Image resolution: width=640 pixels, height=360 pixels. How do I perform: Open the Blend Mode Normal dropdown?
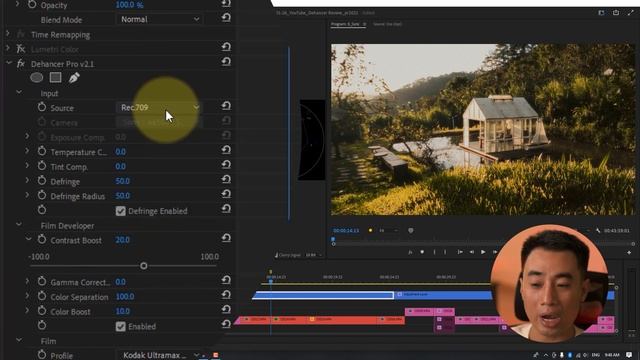(160, 19)
